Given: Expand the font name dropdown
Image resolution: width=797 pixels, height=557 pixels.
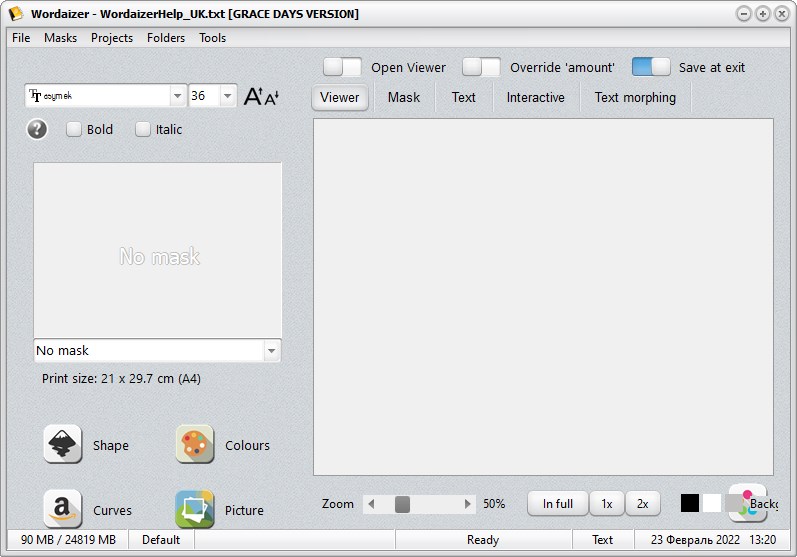Looking at the screenshot, I should tap(177, 96).
